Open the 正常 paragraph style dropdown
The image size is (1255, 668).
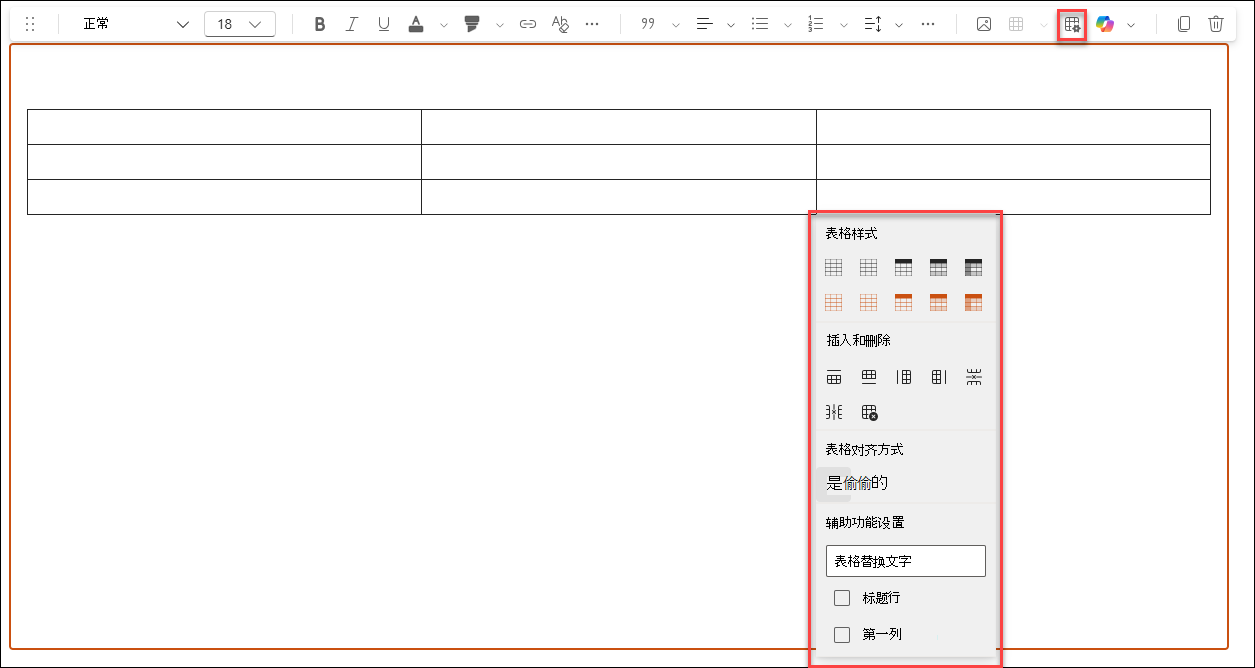coord(134,24)
